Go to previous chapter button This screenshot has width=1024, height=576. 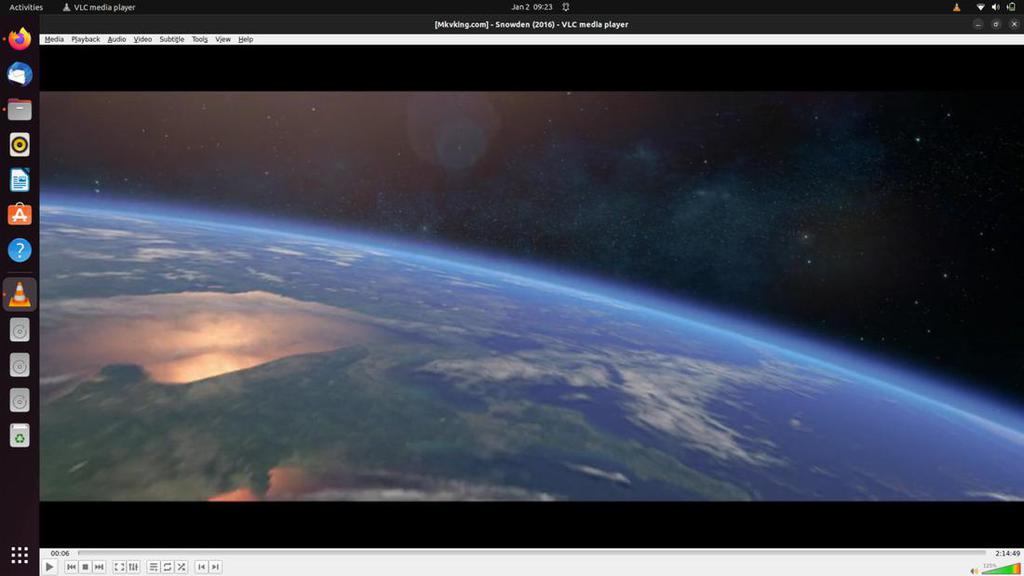click(x=201, y=567)
